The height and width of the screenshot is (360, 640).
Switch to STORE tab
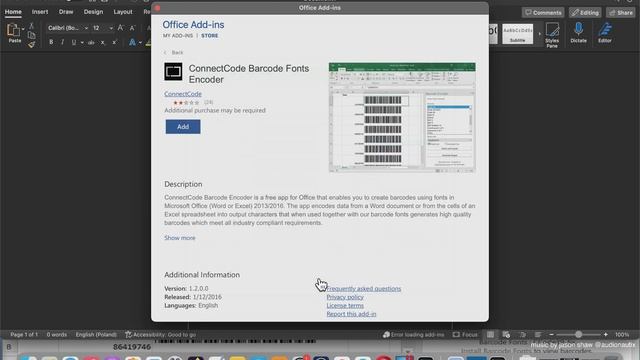pyautogui.click(x=209, y=36)
